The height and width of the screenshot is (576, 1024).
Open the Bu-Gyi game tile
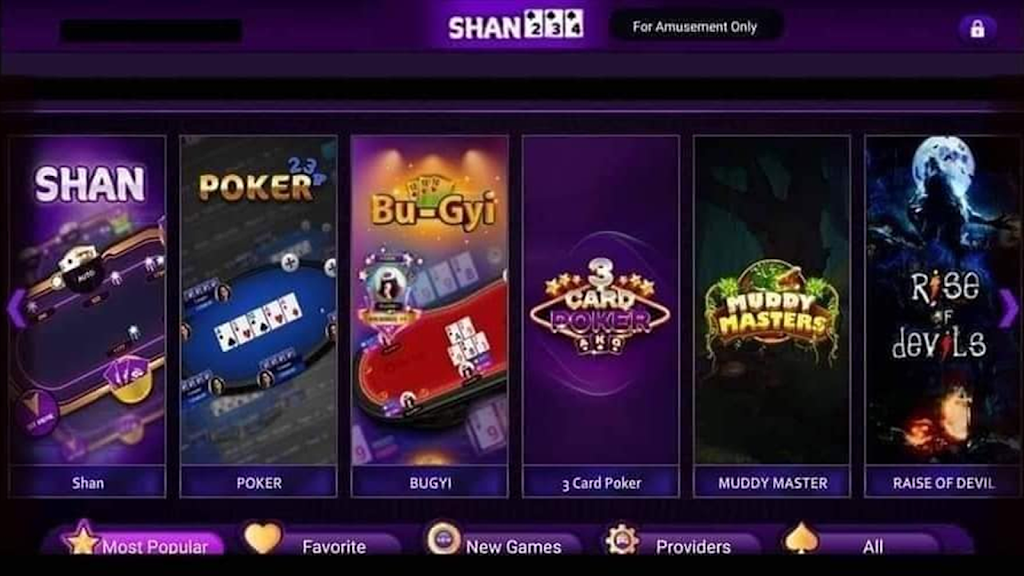pyautogui.click(x=430, y=317)
